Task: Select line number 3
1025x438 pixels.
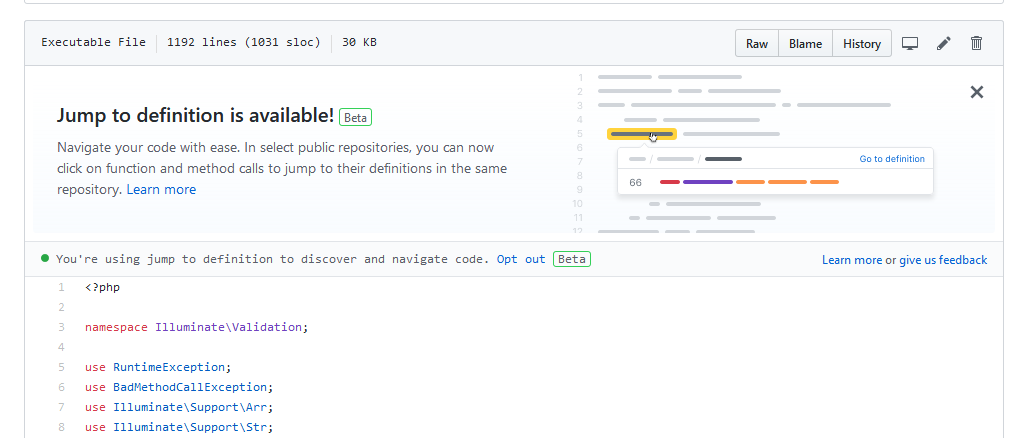Action: pos(61,327)
